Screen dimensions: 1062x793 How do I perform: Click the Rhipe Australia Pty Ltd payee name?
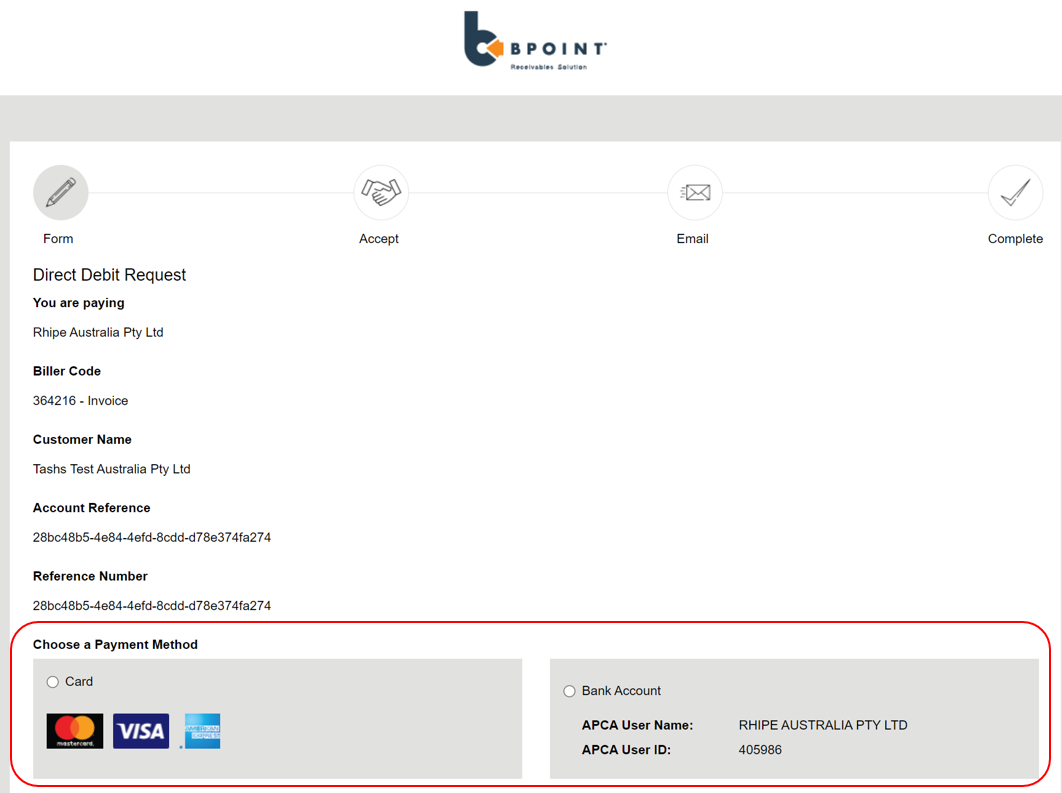pos(98,332)
